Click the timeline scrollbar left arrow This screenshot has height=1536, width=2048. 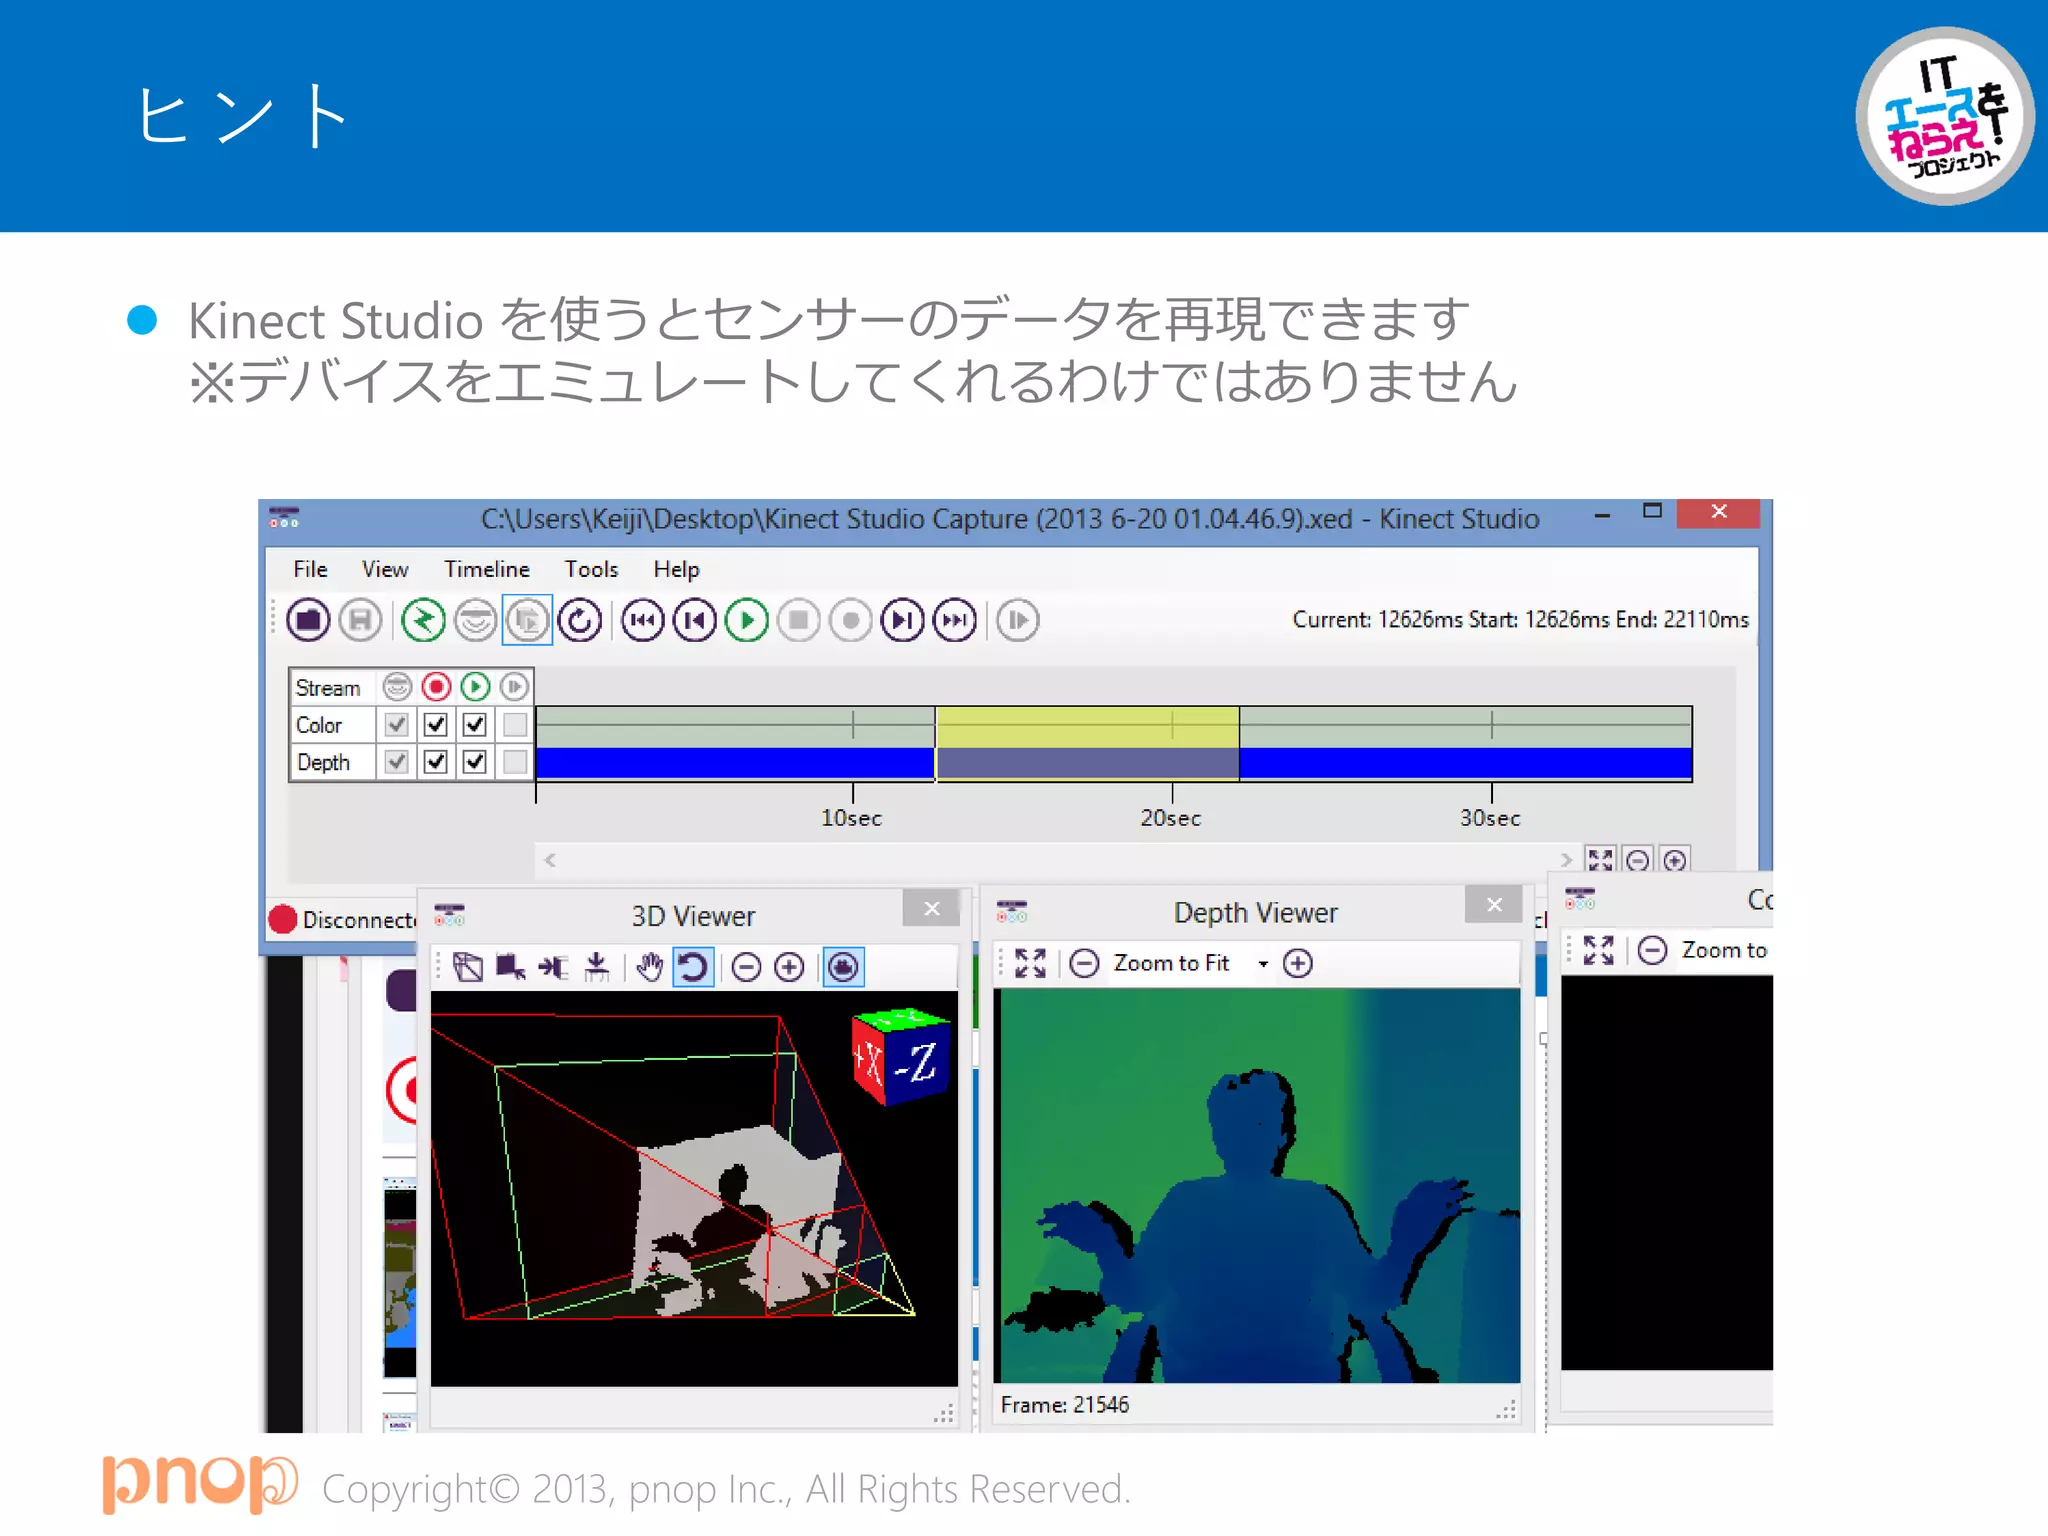click(x=550, y=859)
